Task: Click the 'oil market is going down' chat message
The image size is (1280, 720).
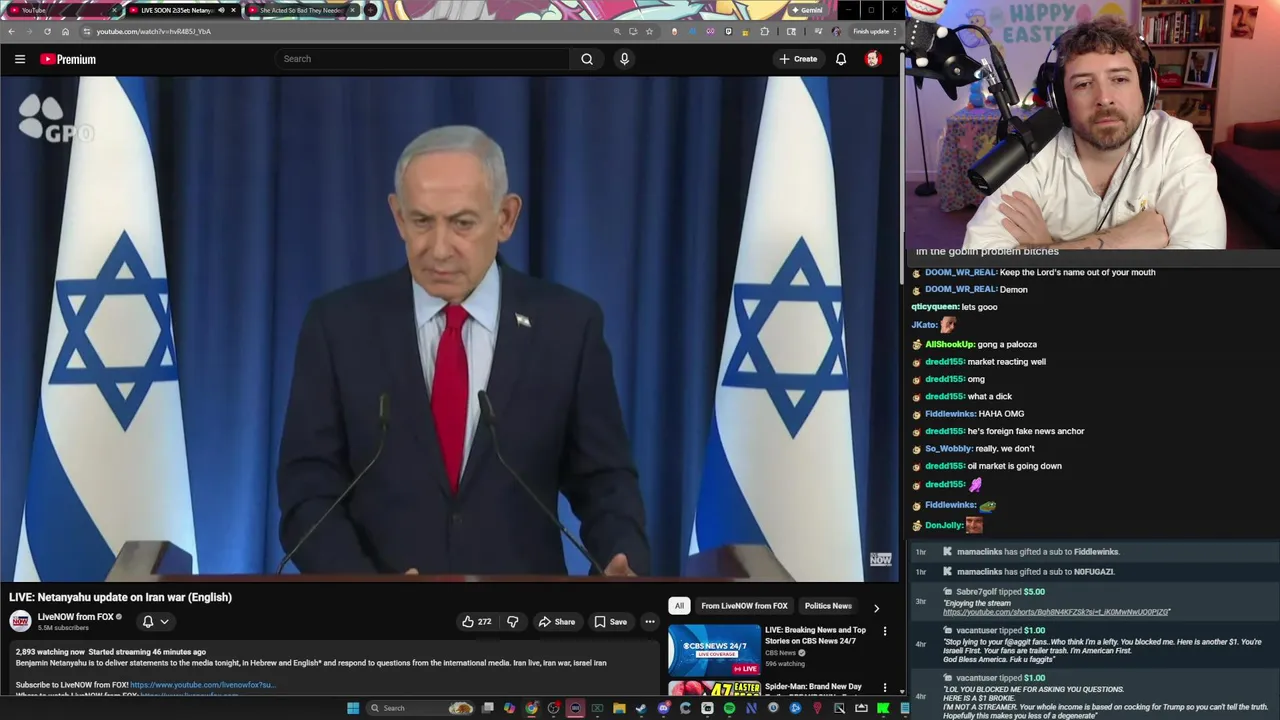Action: [x=1014, y=466]
